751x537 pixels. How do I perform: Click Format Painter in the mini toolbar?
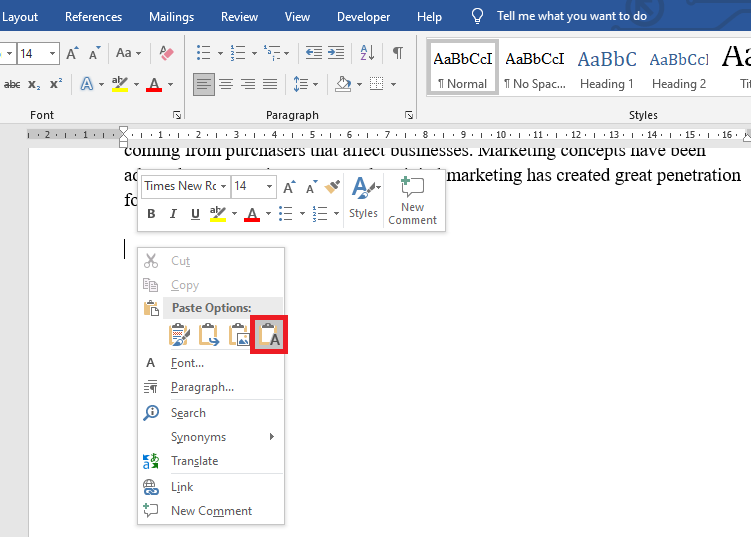pyautogui.click(x=332, y=186)
